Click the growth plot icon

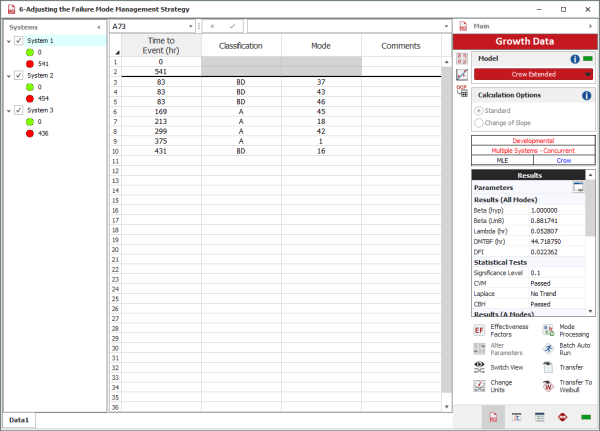[x=462, y=74]
